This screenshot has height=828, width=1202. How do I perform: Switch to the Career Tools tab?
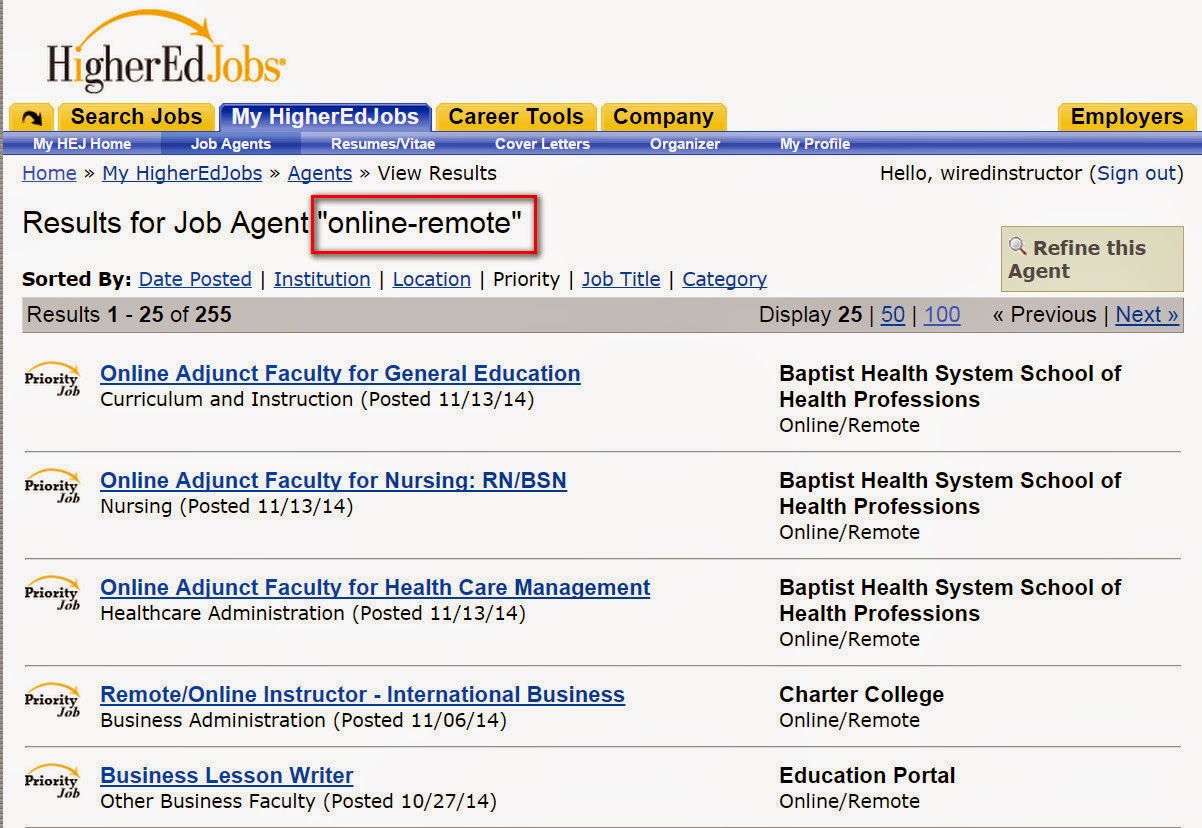515,117
